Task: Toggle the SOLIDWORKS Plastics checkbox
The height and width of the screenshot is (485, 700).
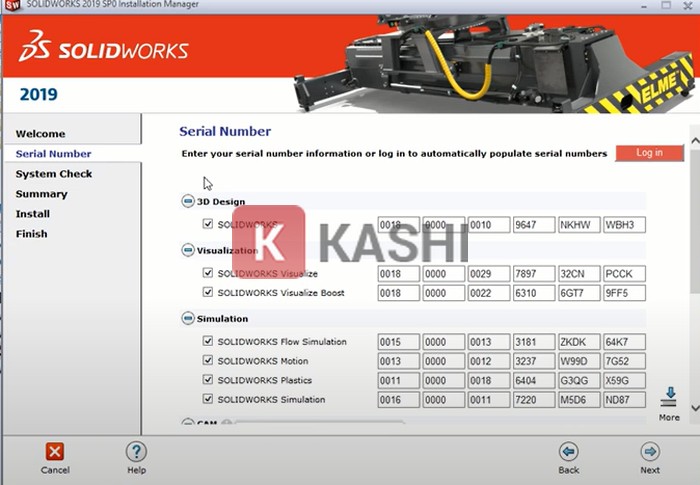Action: [x=208, y=381]
